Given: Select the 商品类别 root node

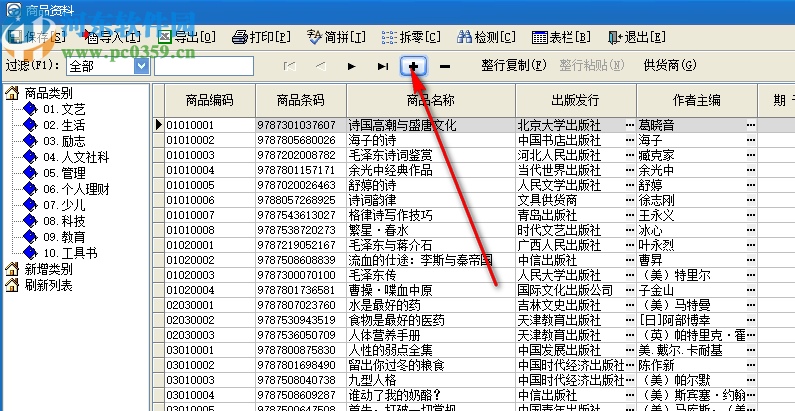Looking at the screenshot, I should (48, 93).
